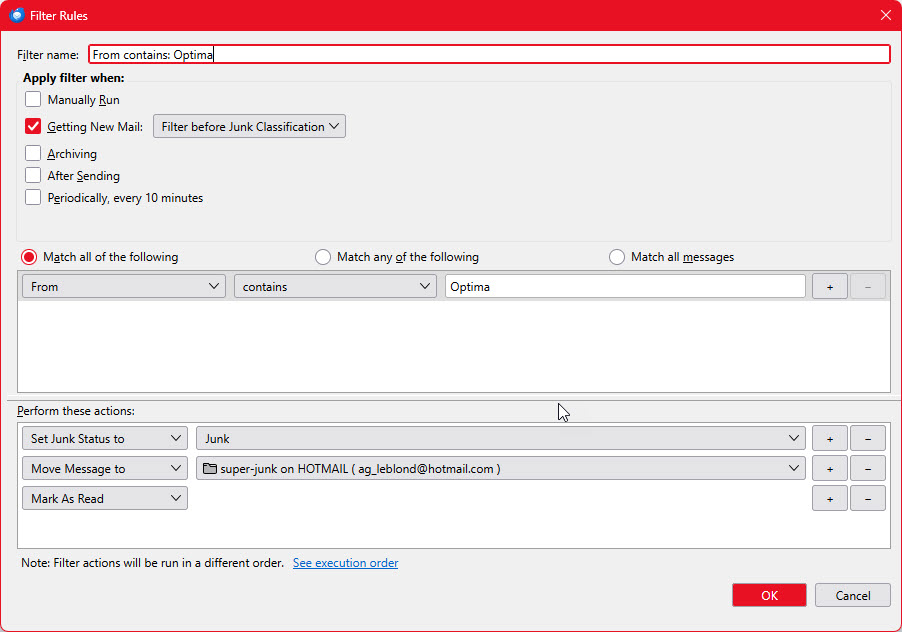Close the Filter Rules dialog window
Image resolution: width=902 pixels, height=632 pixels.
(x=885, y=15)
